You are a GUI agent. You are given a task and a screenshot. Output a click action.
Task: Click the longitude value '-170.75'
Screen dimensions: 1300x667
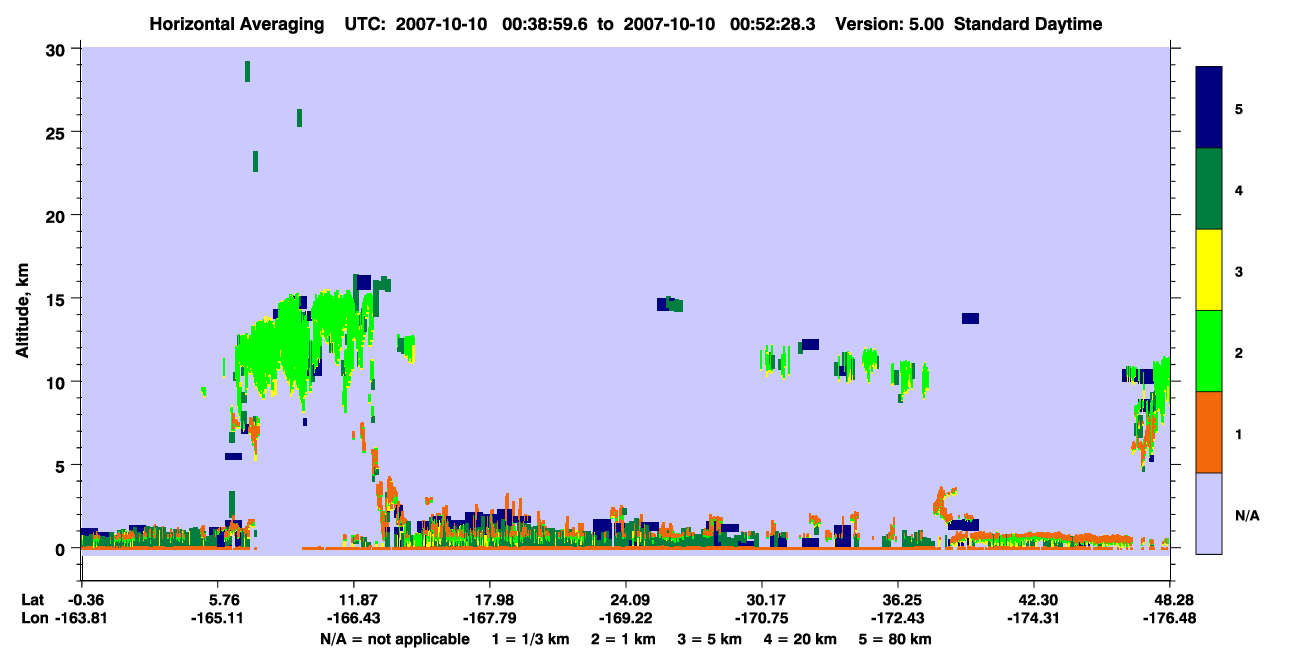(762, 619)
